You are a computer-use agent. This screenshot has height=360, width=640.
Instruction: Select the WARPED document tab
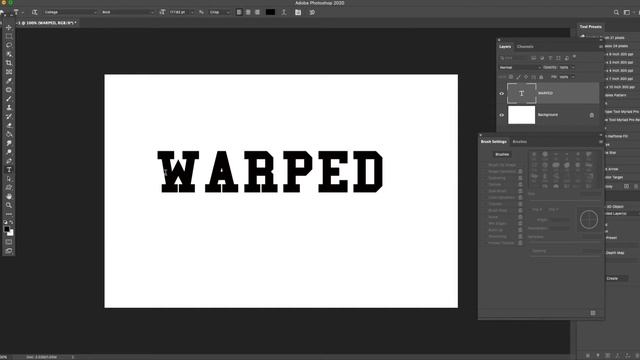tap(47, 23)
